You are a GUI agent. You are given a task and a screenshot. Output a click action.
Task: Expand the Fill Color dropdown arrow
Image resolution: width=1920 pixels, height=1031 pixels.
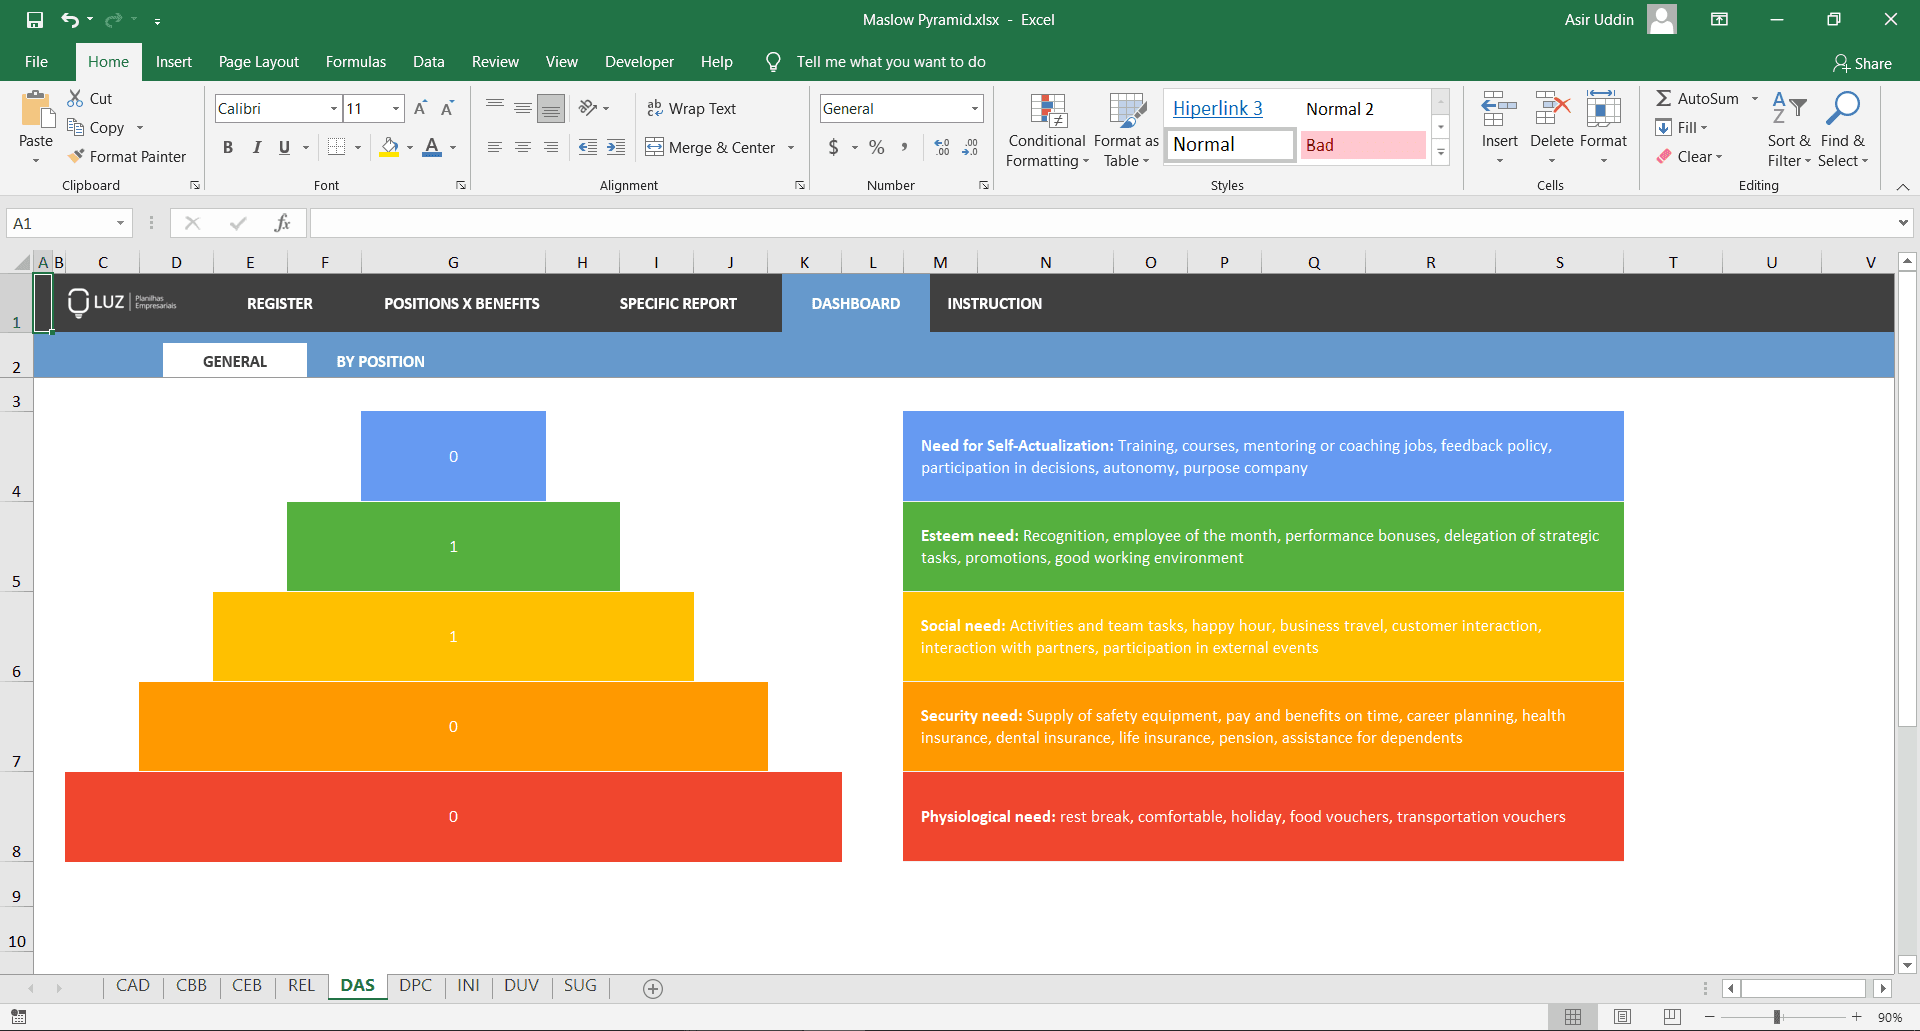click(x=409, y=147)
